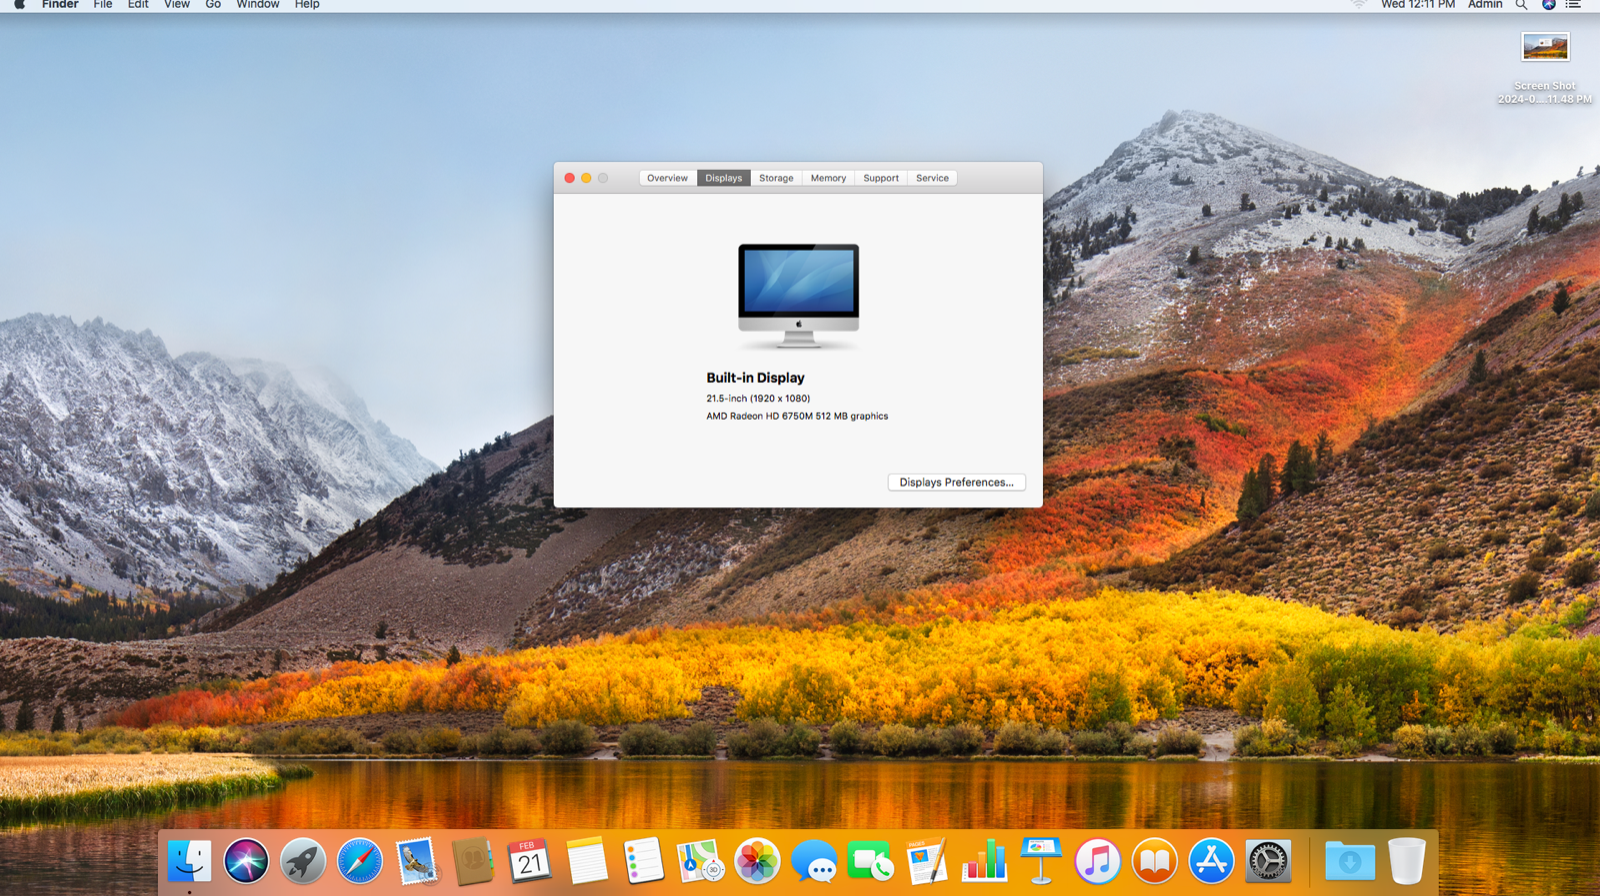The height and width of the screenshot is (896, 1600).
Task: Open Downloads folder in Dock
Action: coord(1349,861)
